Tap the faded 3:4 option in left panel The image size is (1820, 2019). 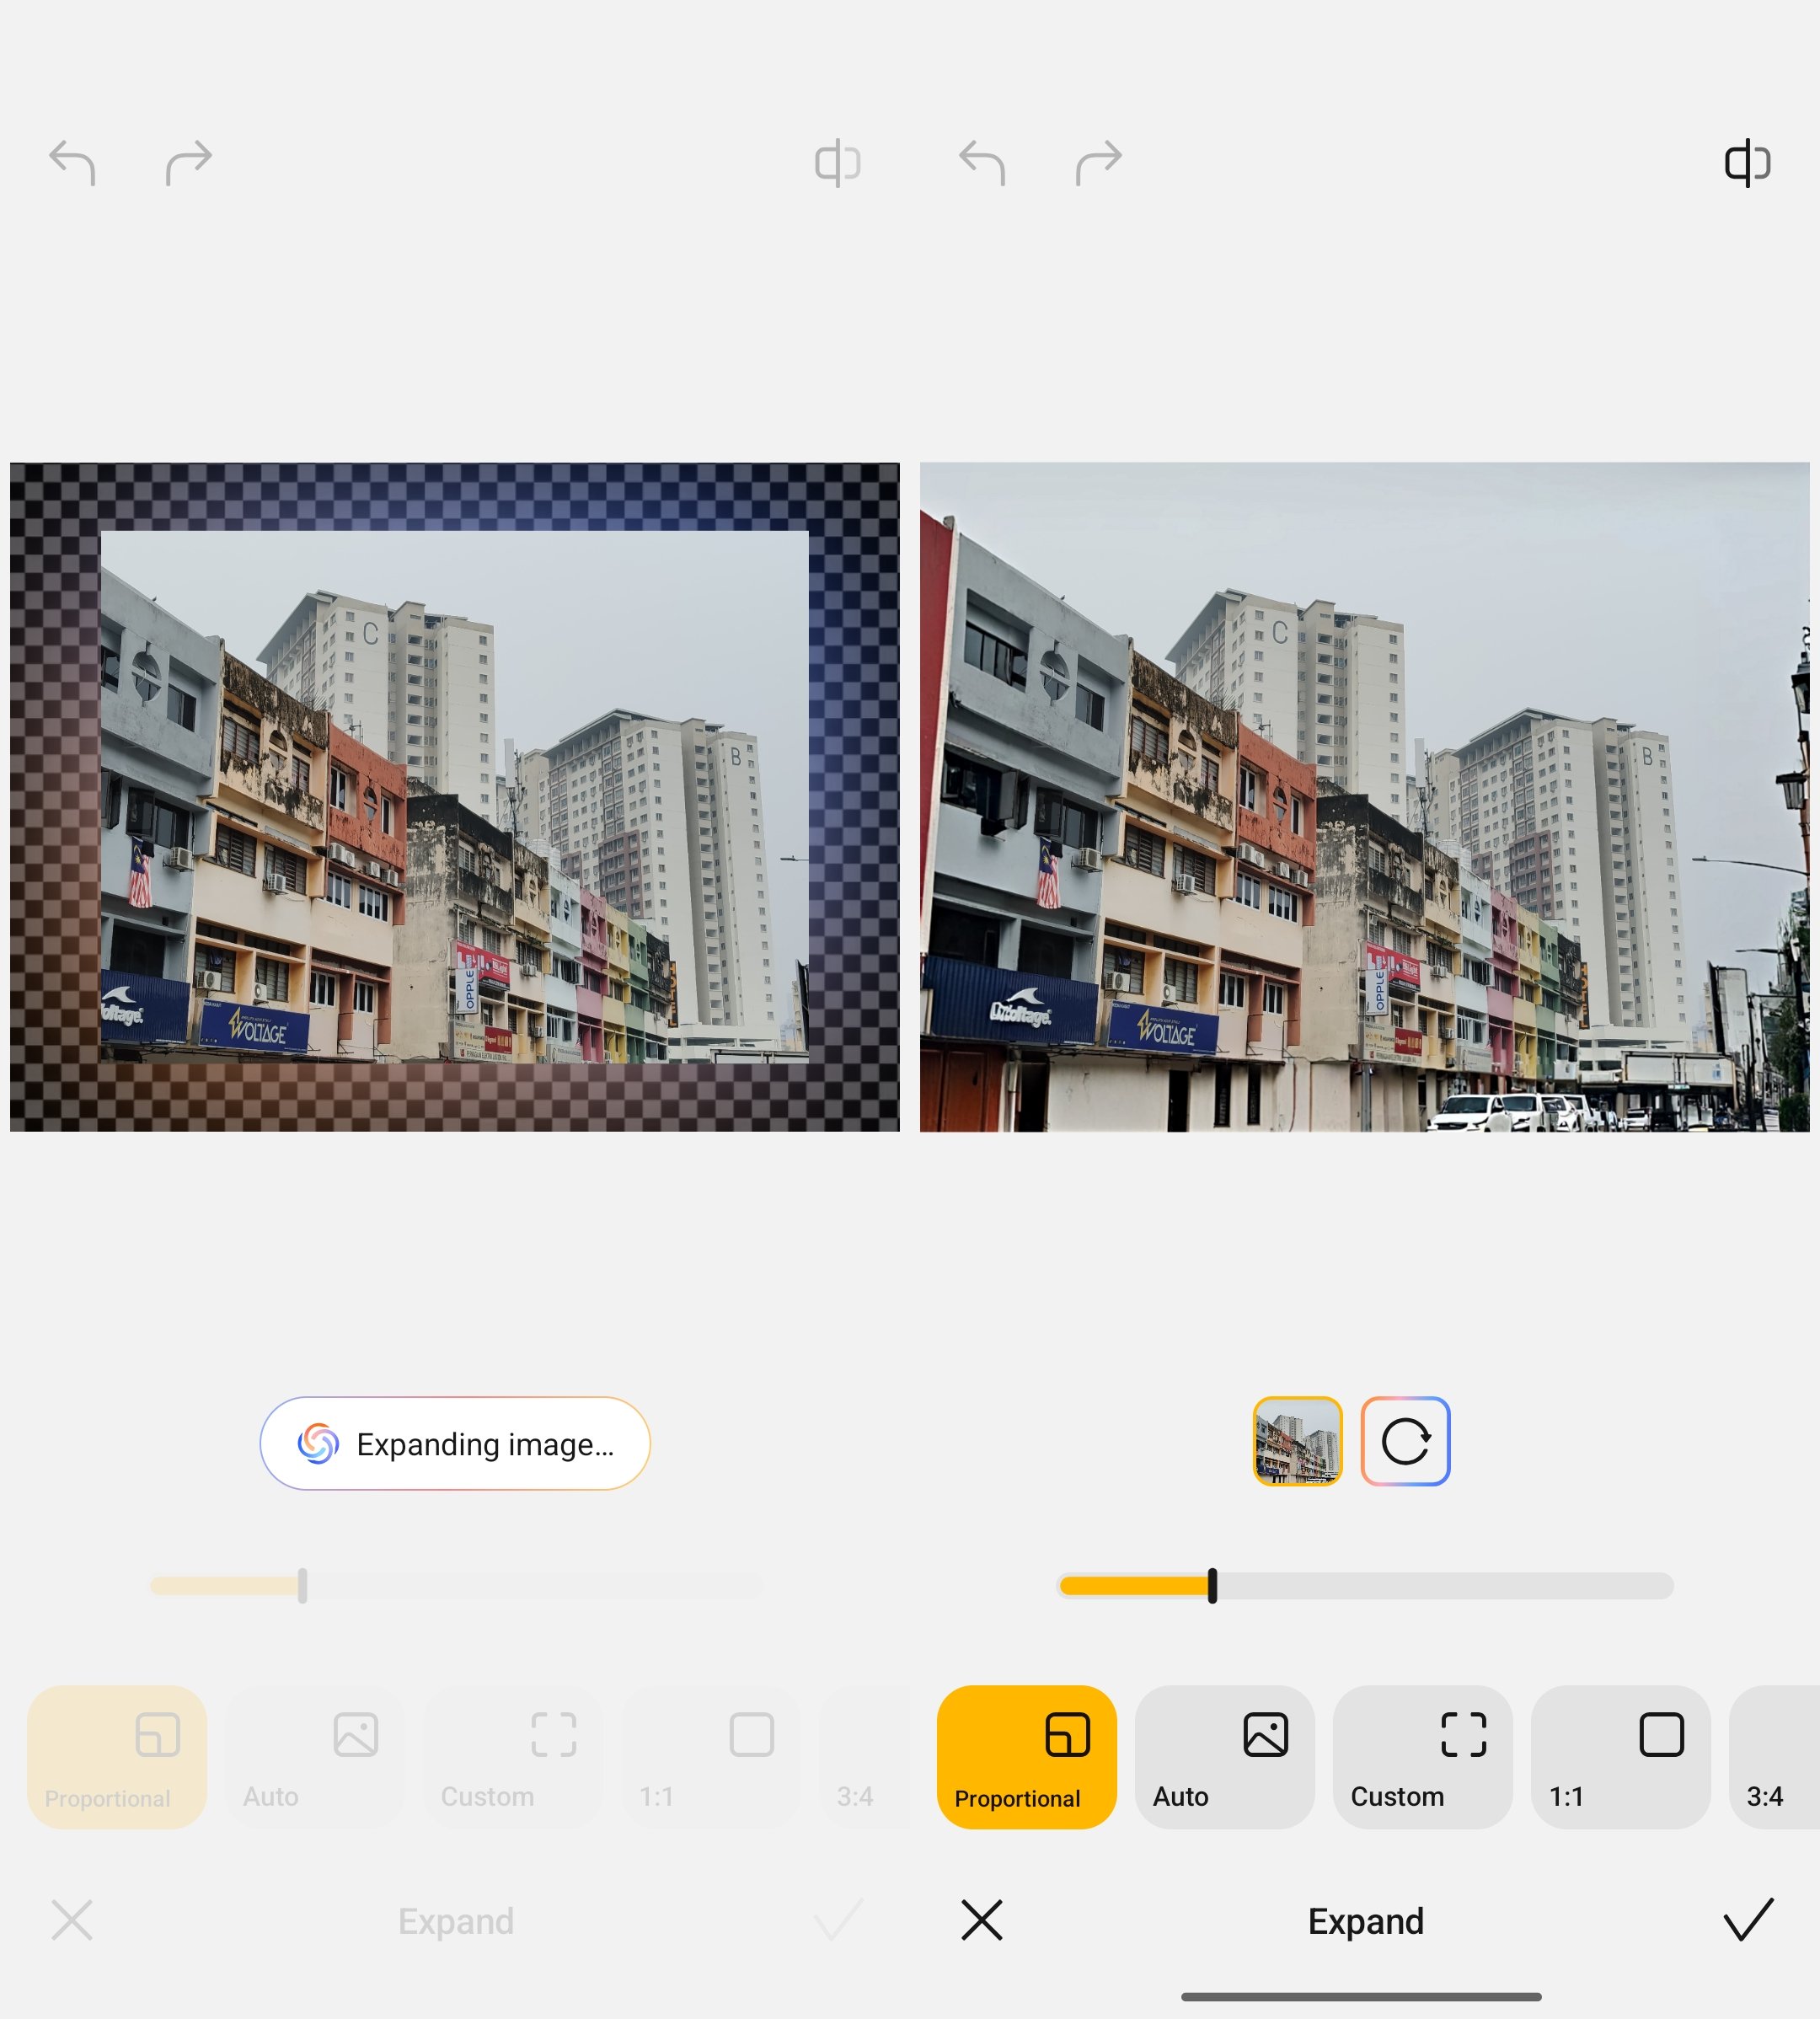coord(865,1757)
